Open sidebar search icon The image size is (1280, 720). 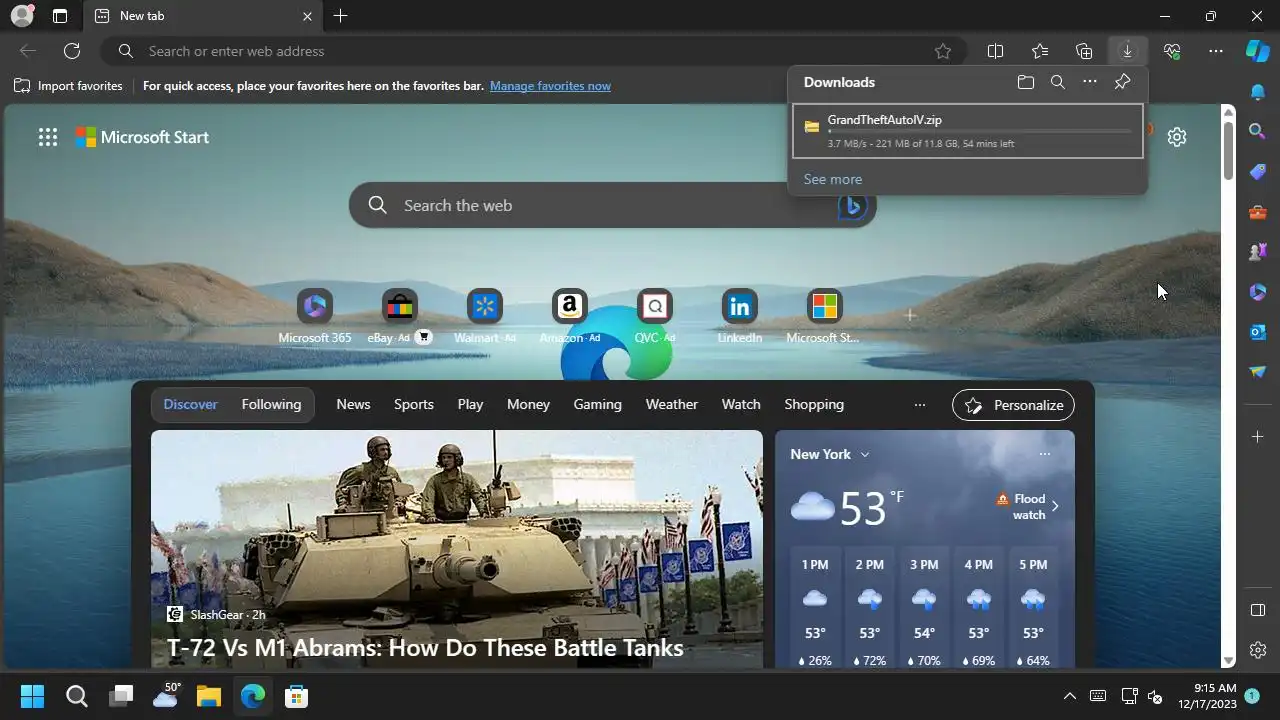coord(1258,131)
